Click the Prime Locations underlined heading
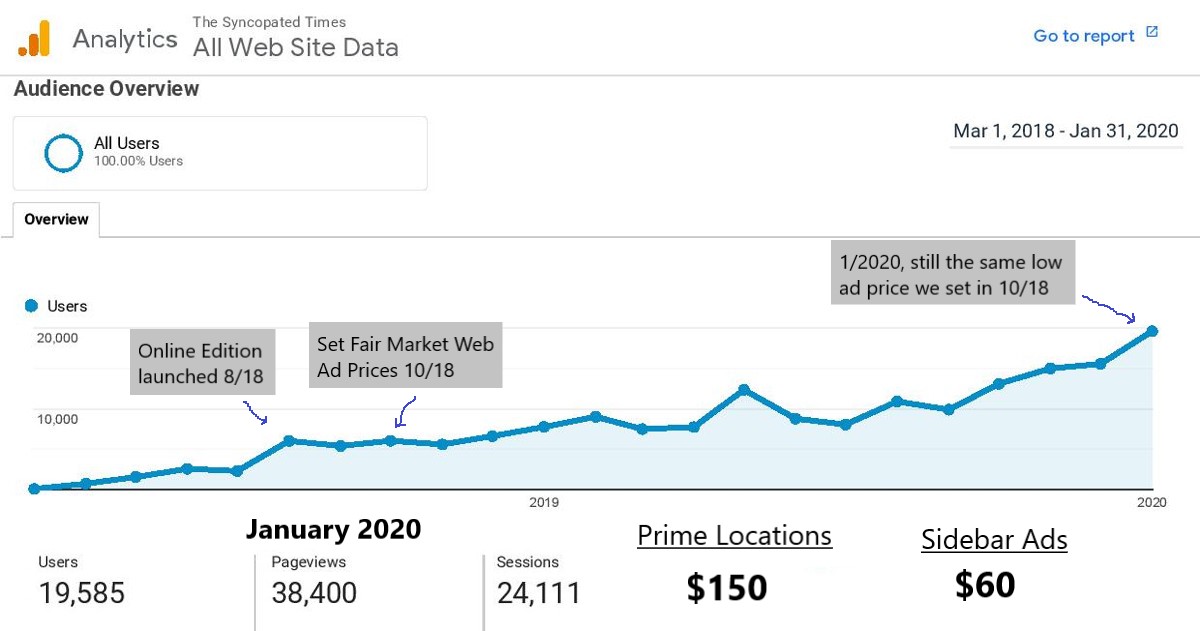Viewport: 1200px width, 631px height. 735,536
